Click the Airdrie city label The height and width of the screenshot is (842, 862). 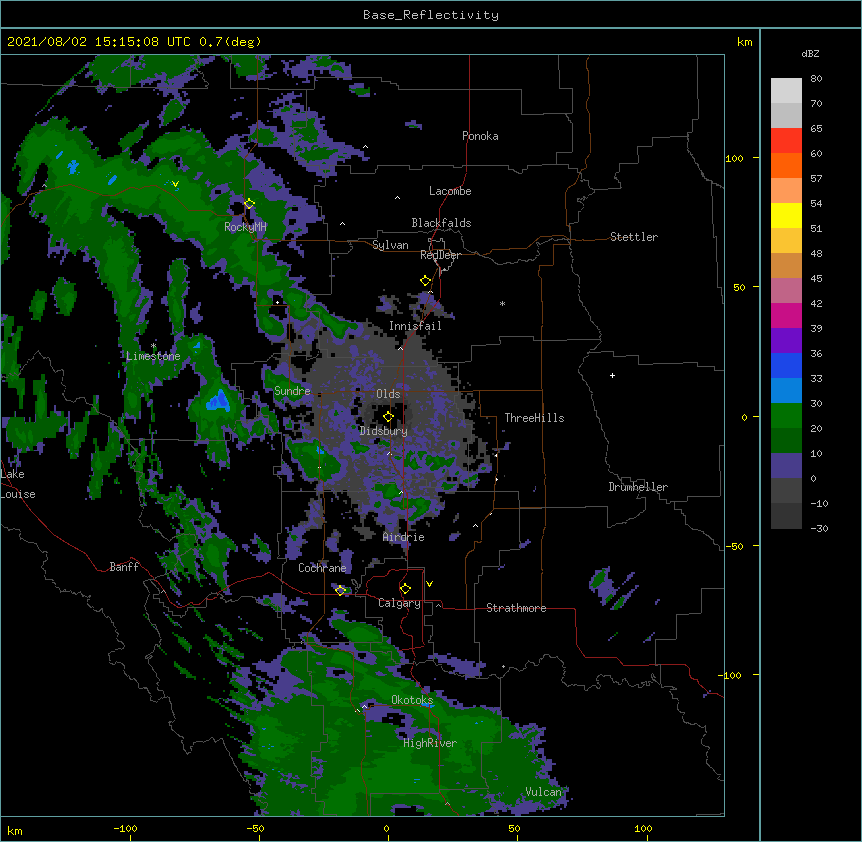pyautogui.click(x=404, y=537)
